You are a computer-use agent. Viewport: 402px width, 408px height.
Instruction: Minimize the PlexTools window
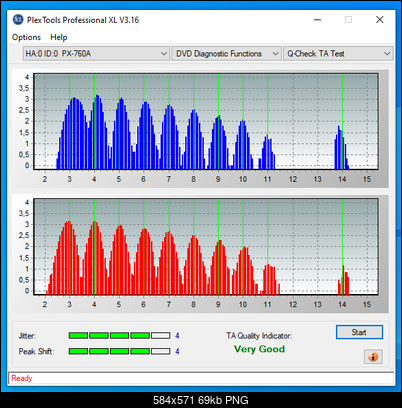(x=317, y=20)
